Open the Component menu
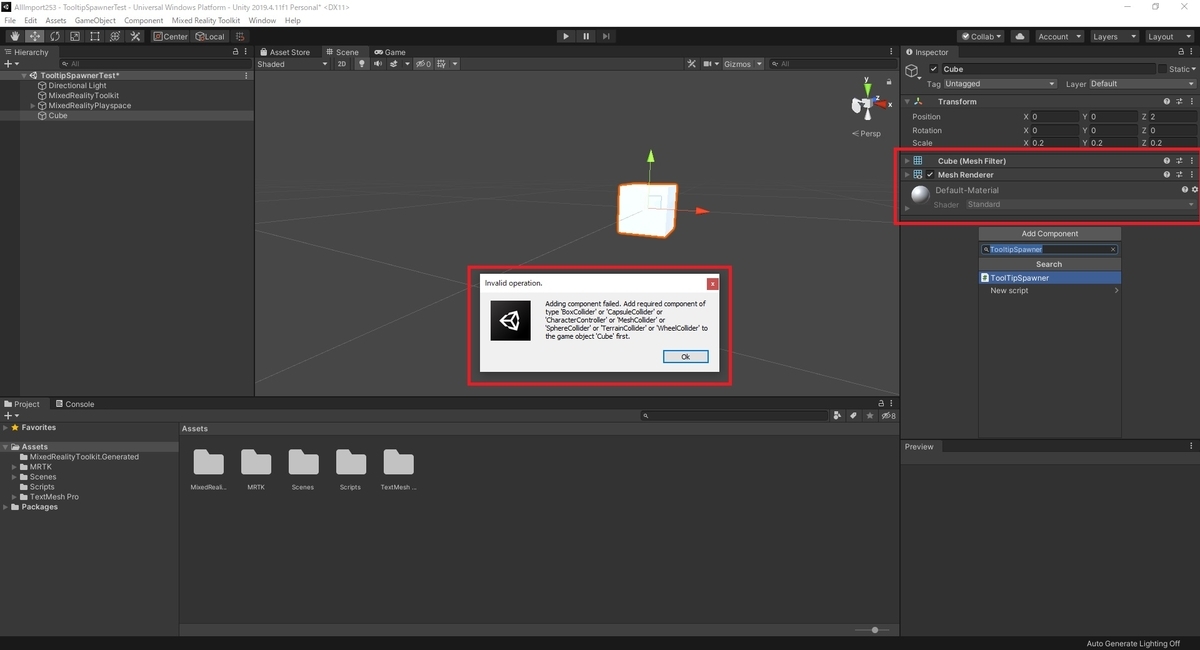 click(x=144, y=20)
